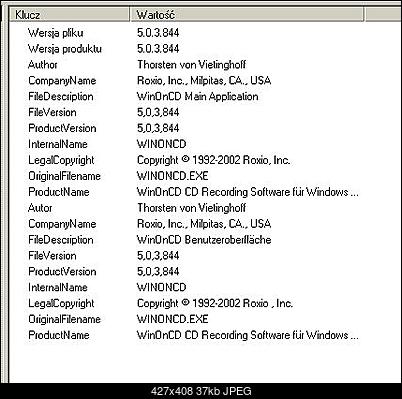Click Thorsten von Vietinghoff in the Autor row
The width and height of the screenshot is (402, 399).
192,208
